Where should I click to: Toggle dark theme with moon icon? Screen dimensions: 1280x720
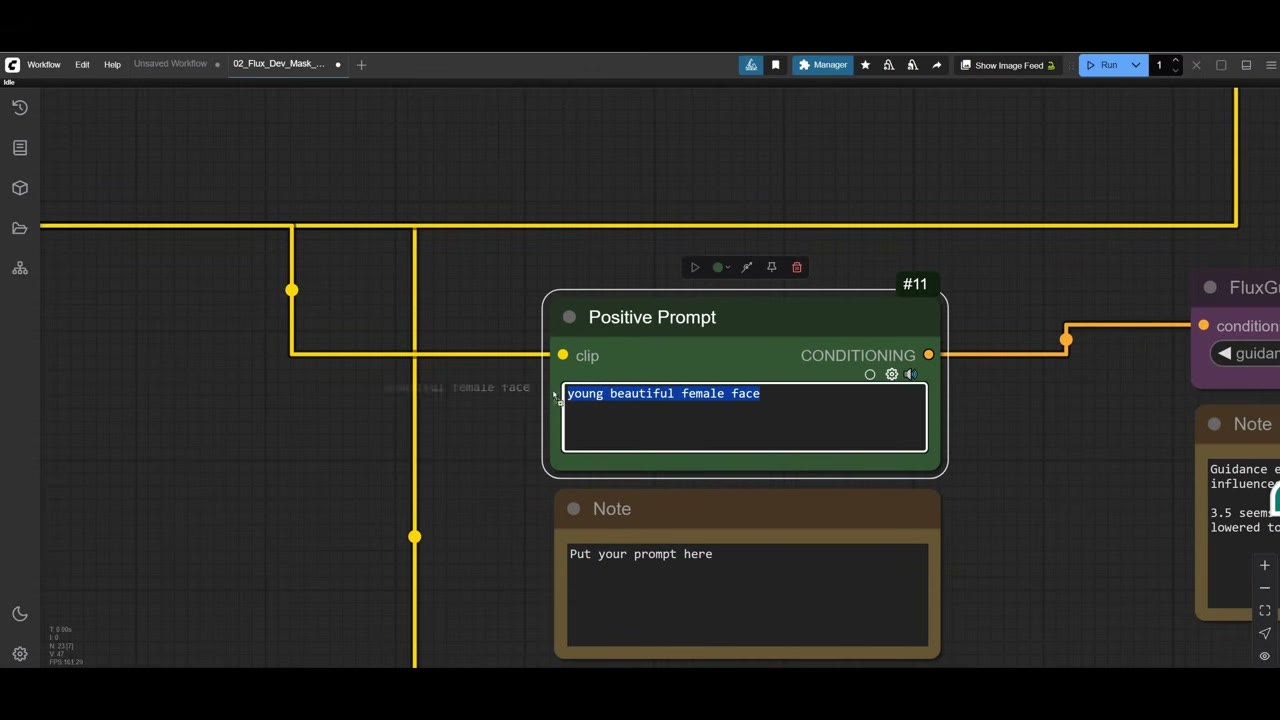pos(20,614)
